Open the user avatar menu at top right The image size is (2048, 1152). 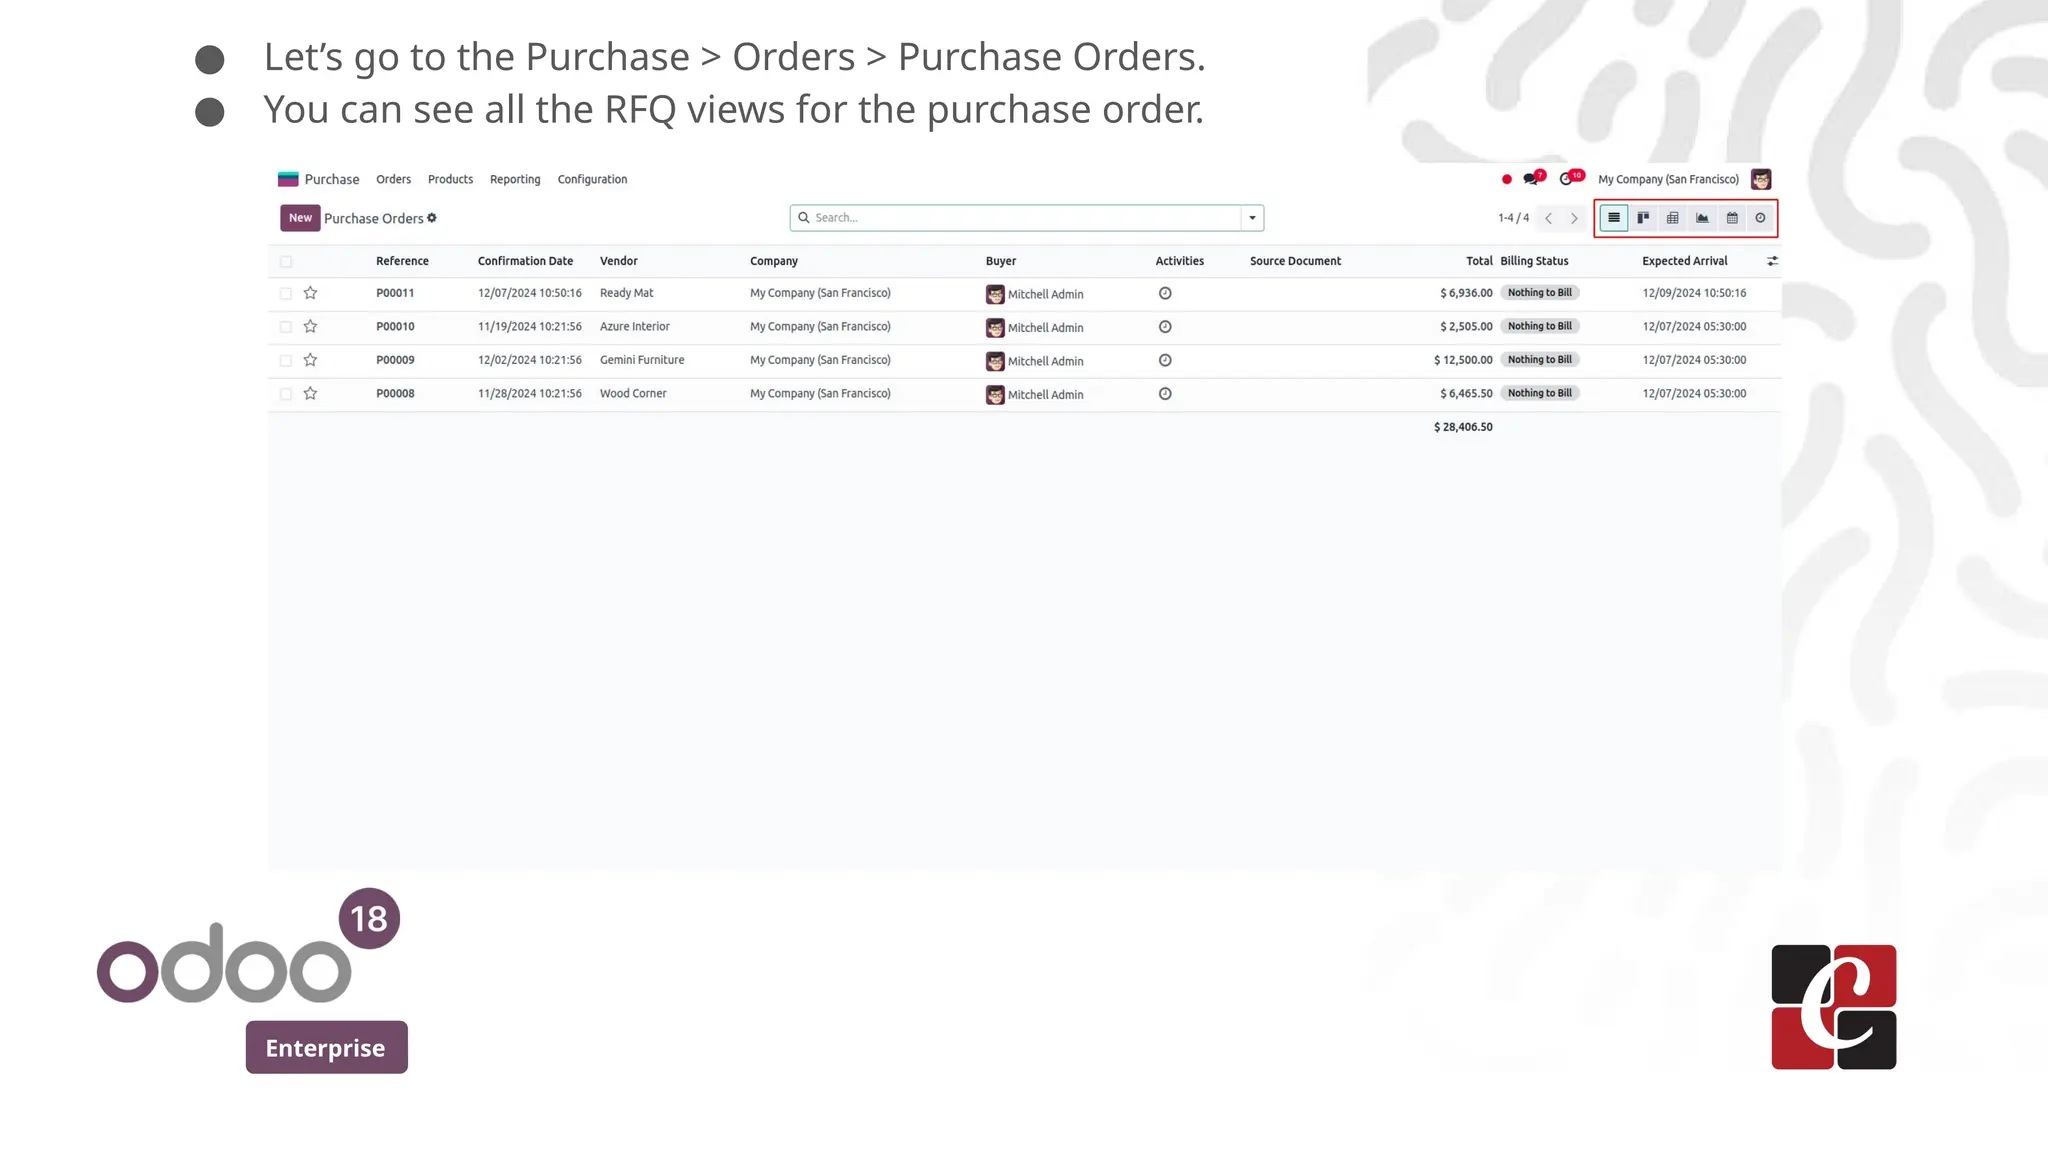click(x=1761, y=179)
